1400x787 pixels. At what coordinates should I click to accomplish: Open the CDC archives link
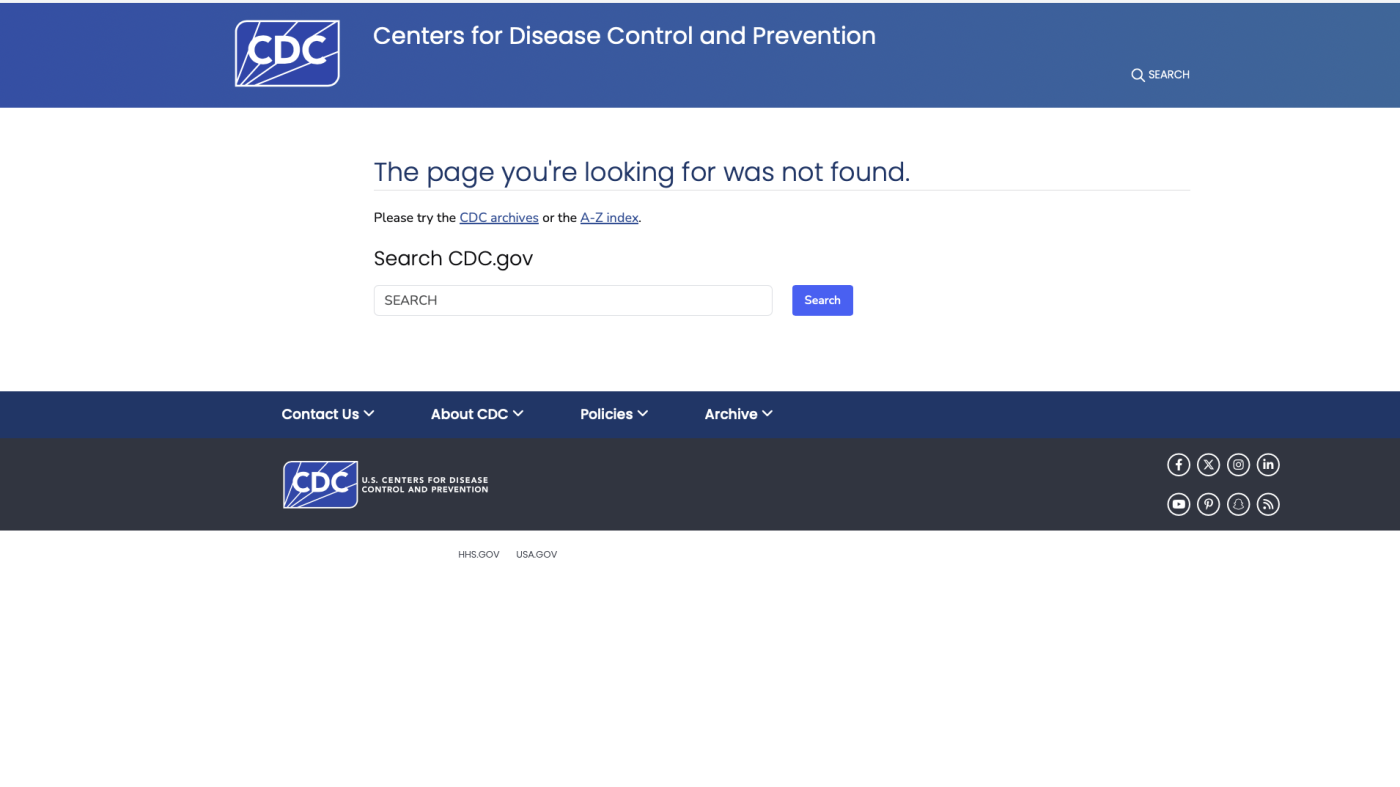pyautogui.click(x=498, y=218)
